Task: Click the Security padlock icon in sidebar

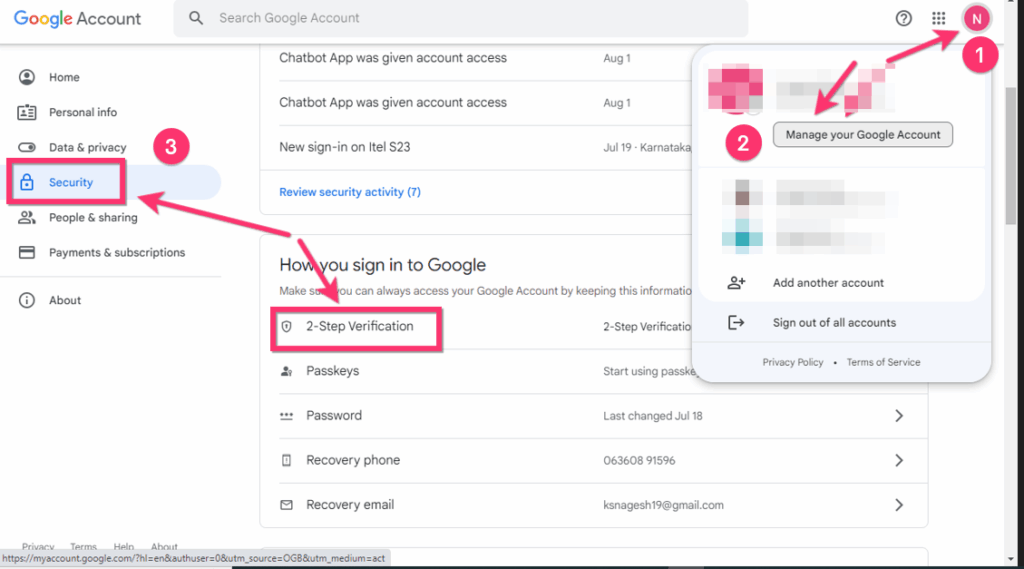Action: pyautogui.click(x=27, y=183)
